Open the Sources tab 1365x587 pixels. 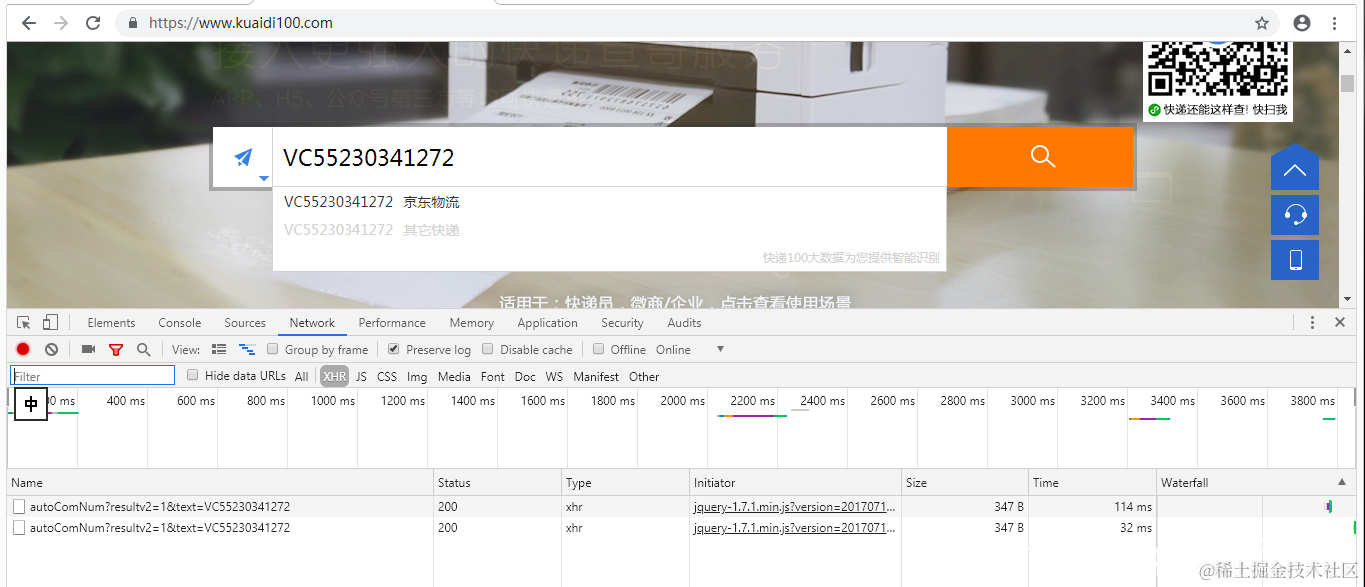click(x=245, y=323)
